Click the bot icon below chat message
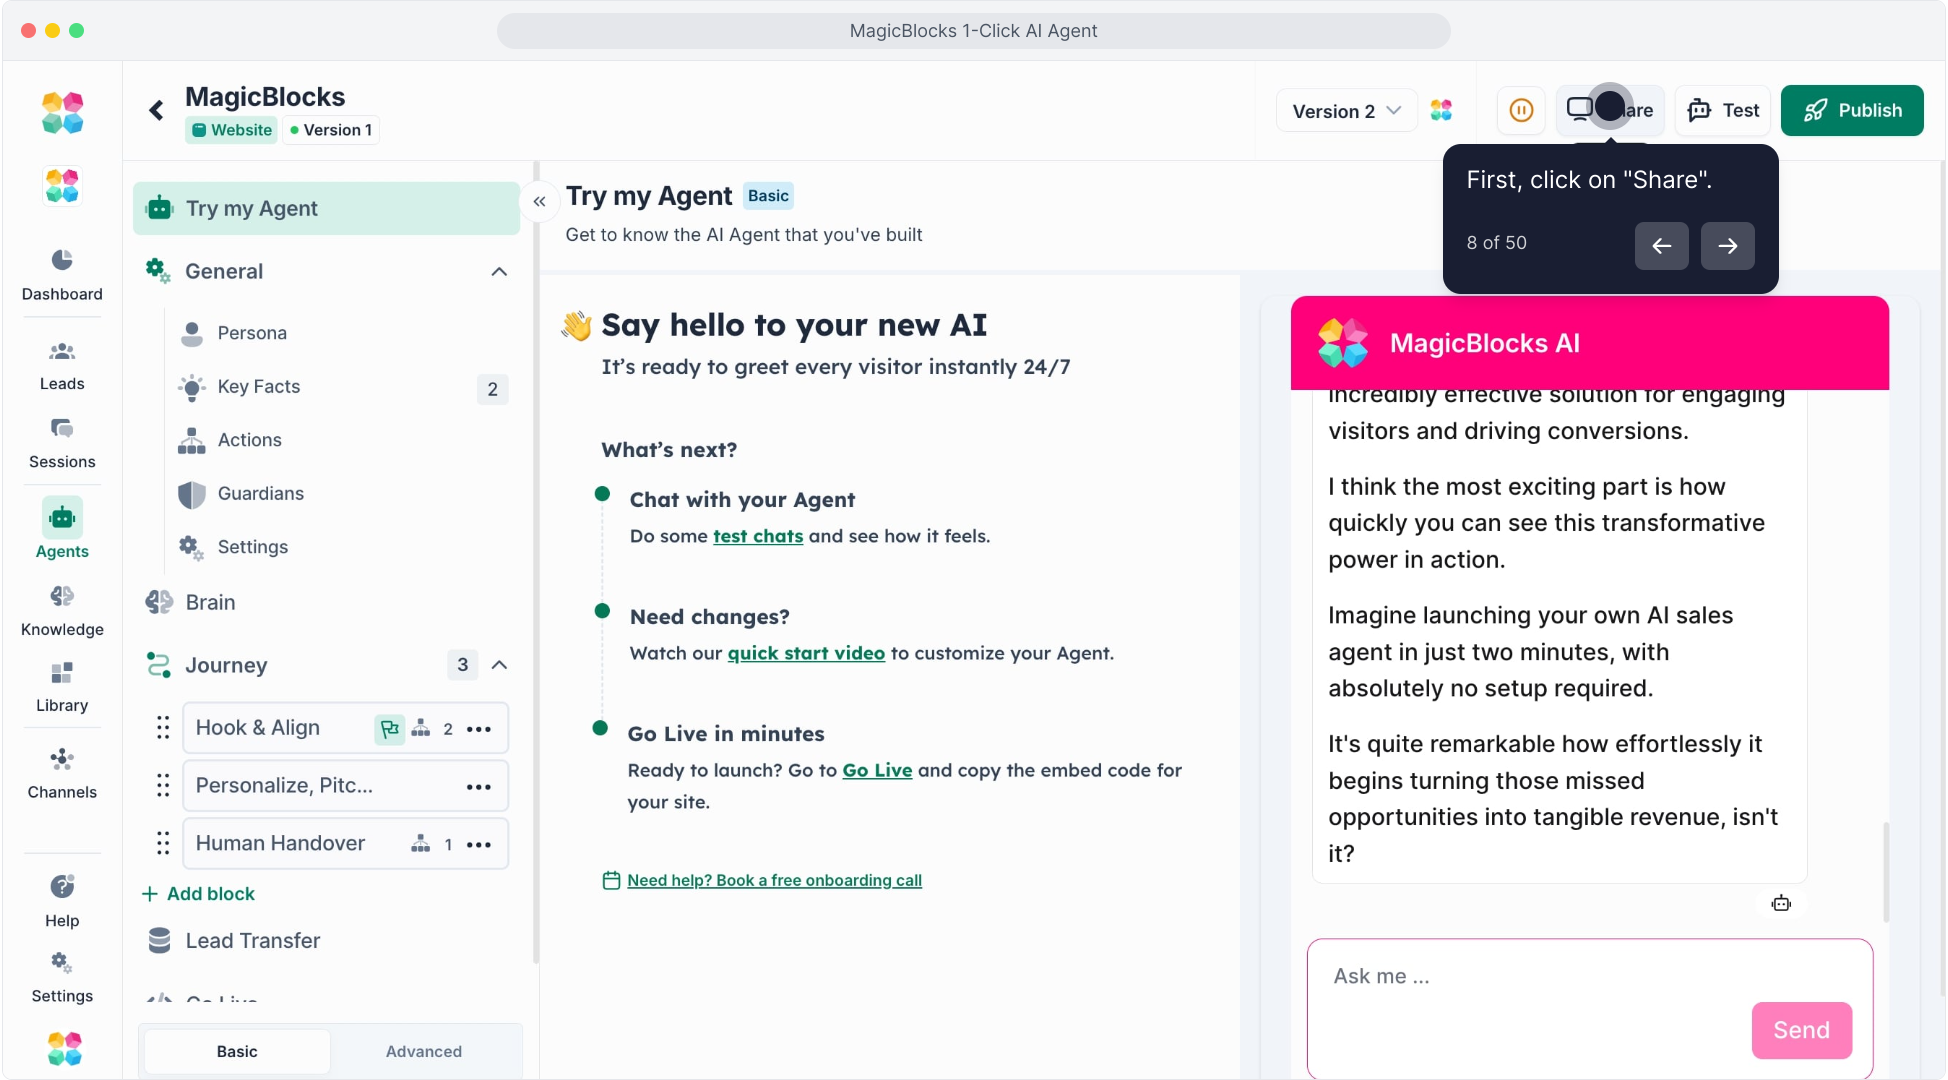Screen dimensions: 1948x1080 (1781, 904)
